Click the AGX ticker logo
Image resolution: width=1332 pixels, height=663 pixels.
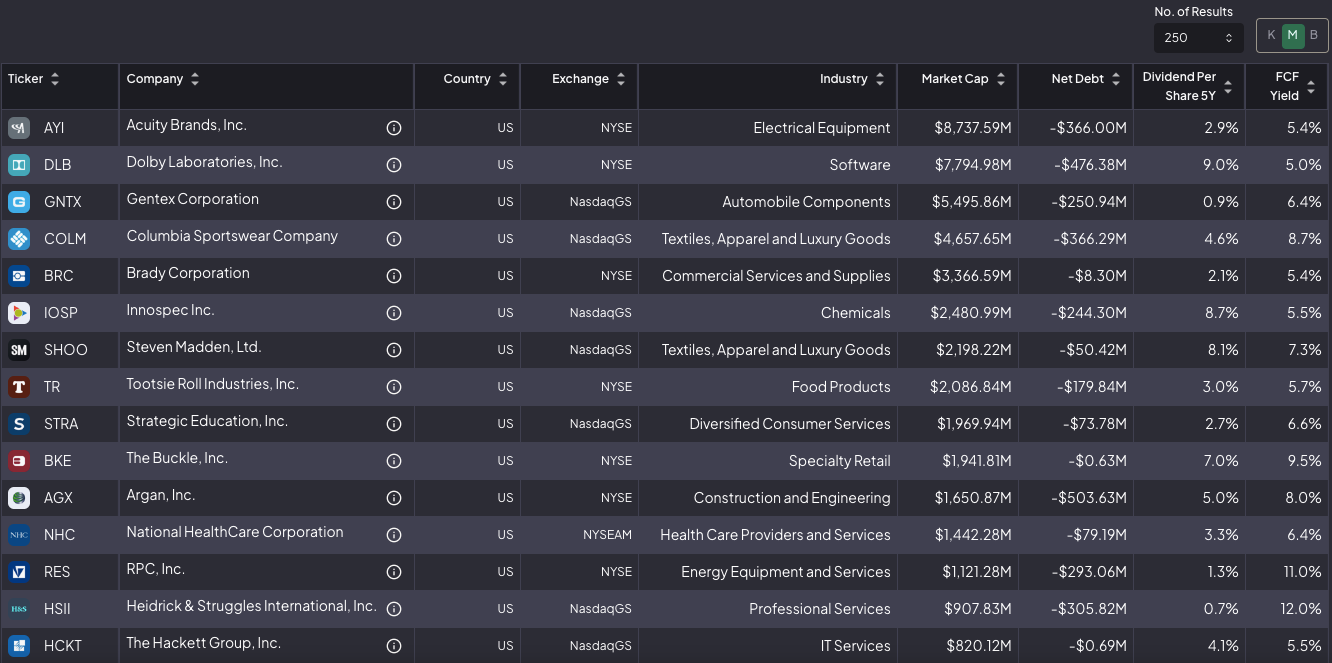tap(19, 498)
